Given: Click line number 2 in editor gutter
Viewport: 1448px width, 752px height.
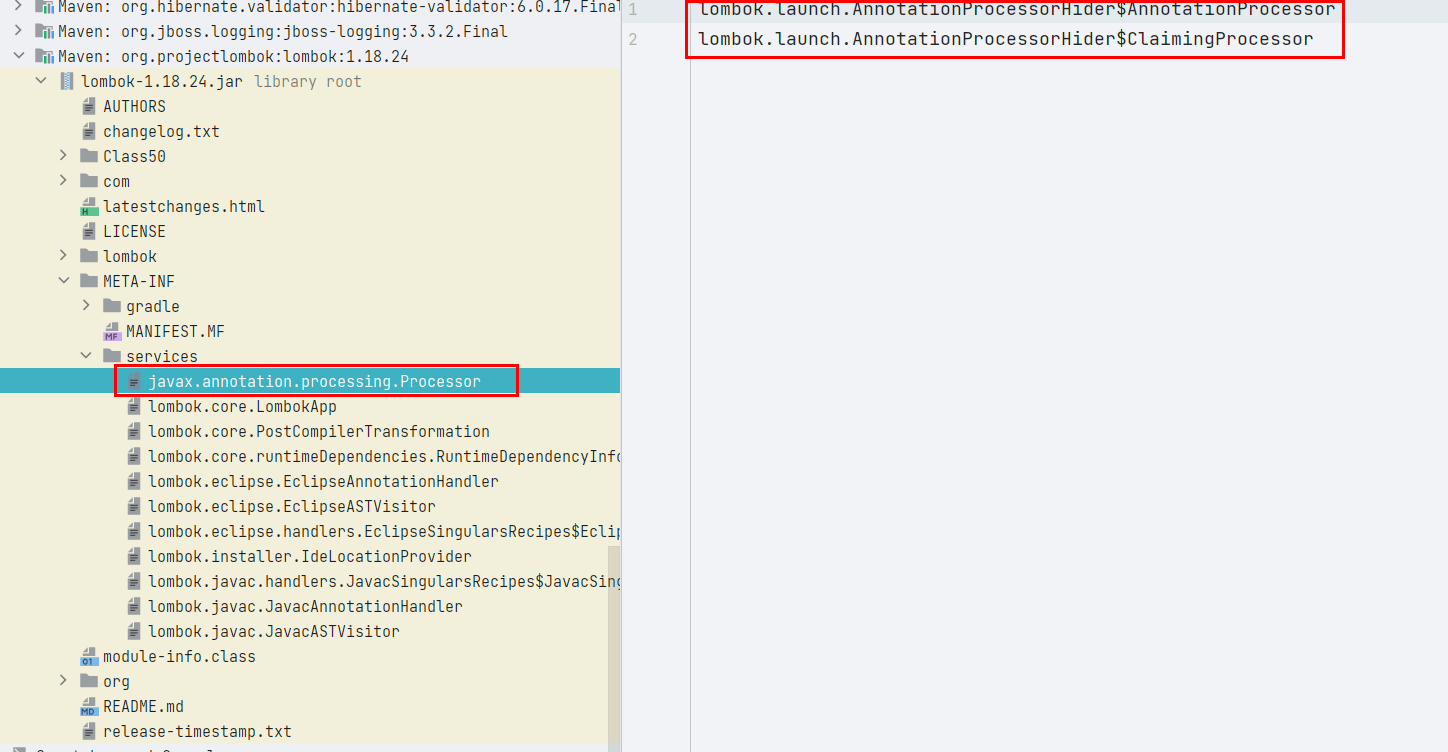Looking at the screenshot, I should click(x=632, y=39).
